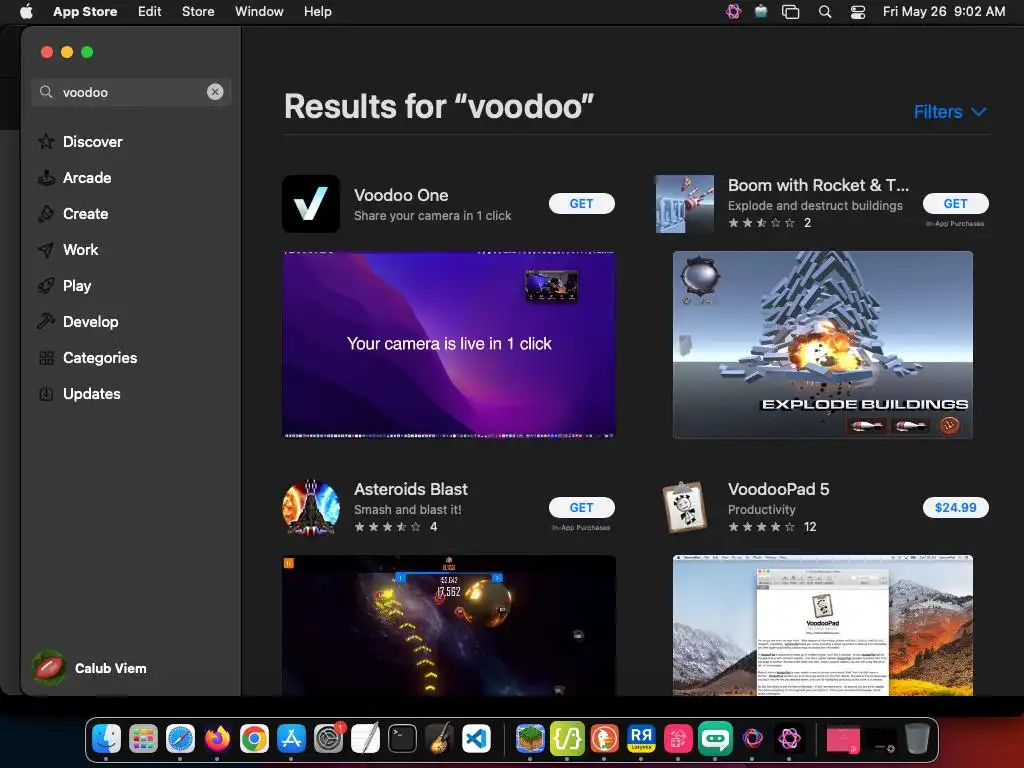This screenshot has width=1024, height=768.
Task: Open the Window menu
Action: (259, 11)
